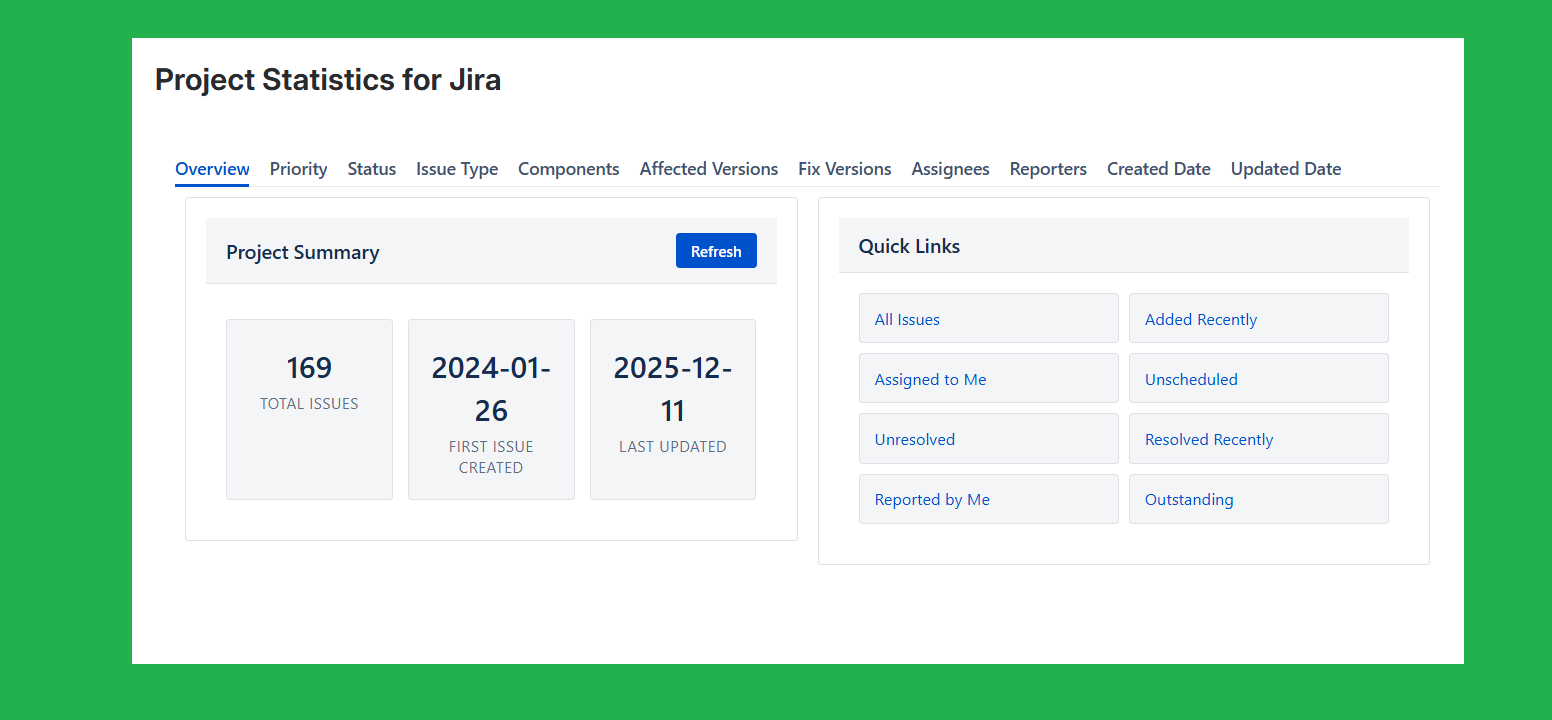Screen dimensions: 1552x720
Task: Follow the Added Recently link
Action: point(1259,319)
